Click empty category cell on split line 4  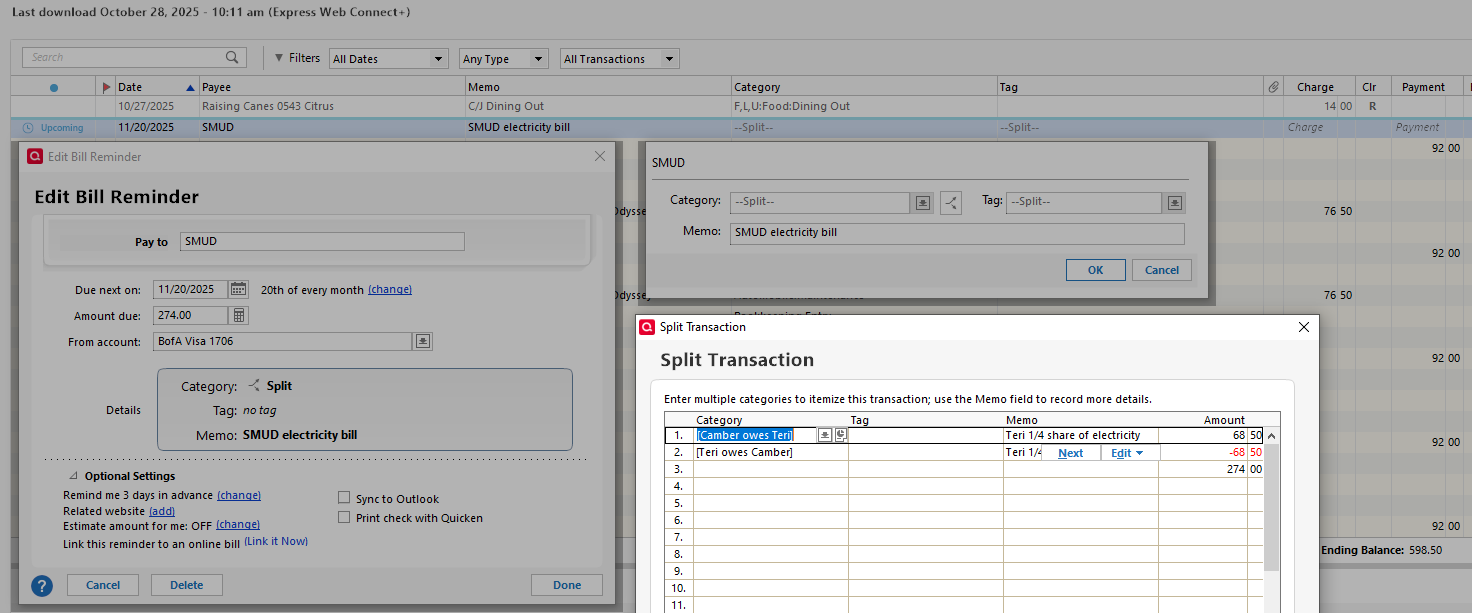coord(770,486)
